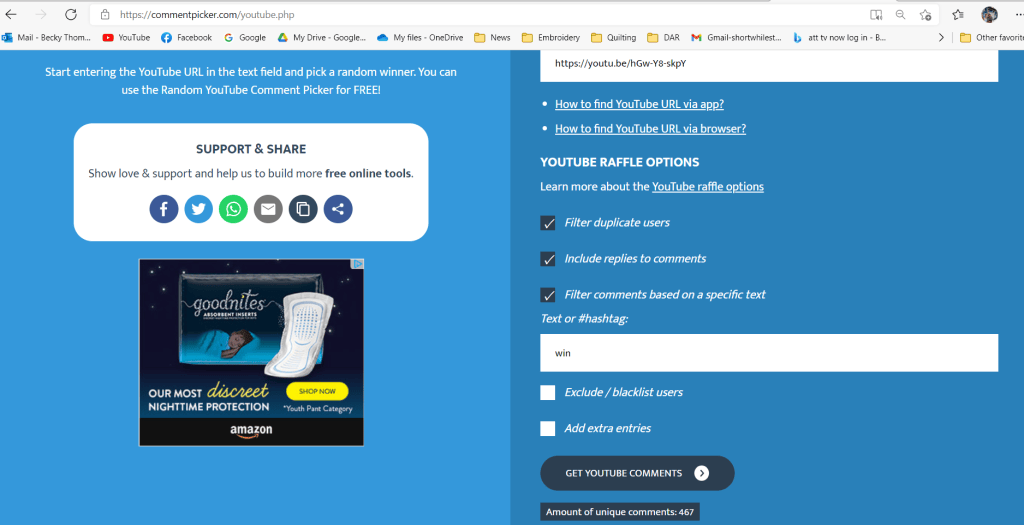Viewport: 1024px width, 525px height.
Task: Uncheck Include replies to comments
Action: [x=548, y=259]
